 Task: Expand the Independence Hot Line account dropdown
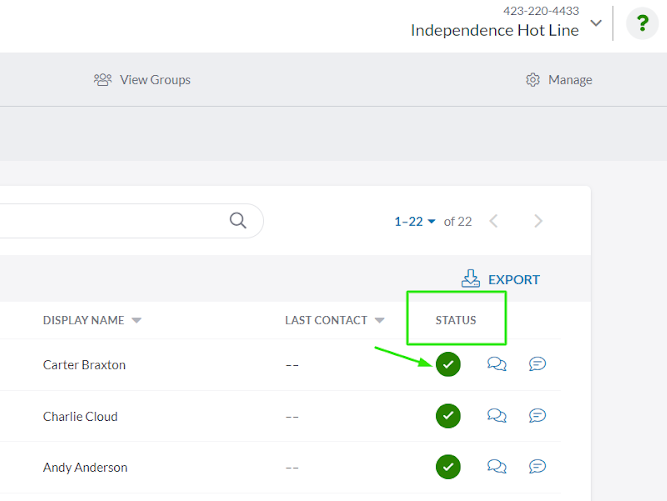point(596,23)
